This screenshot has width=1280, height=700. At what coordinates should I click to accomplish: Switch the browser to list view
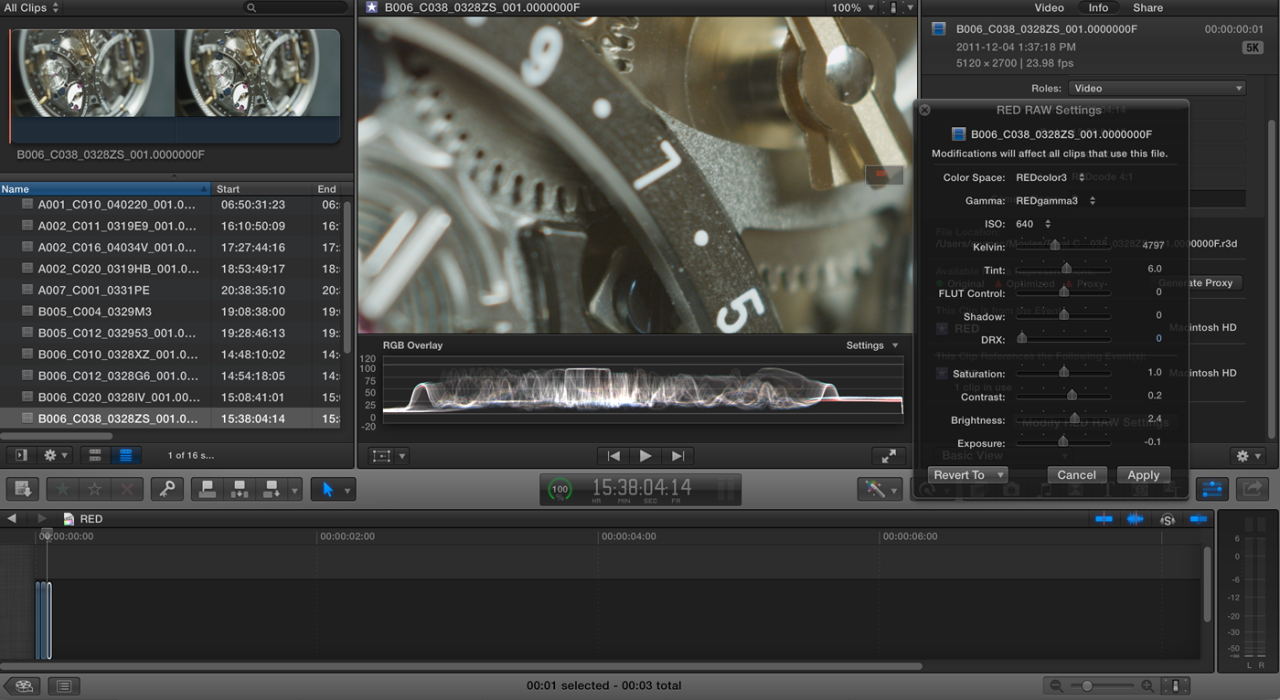coord(126,455)
